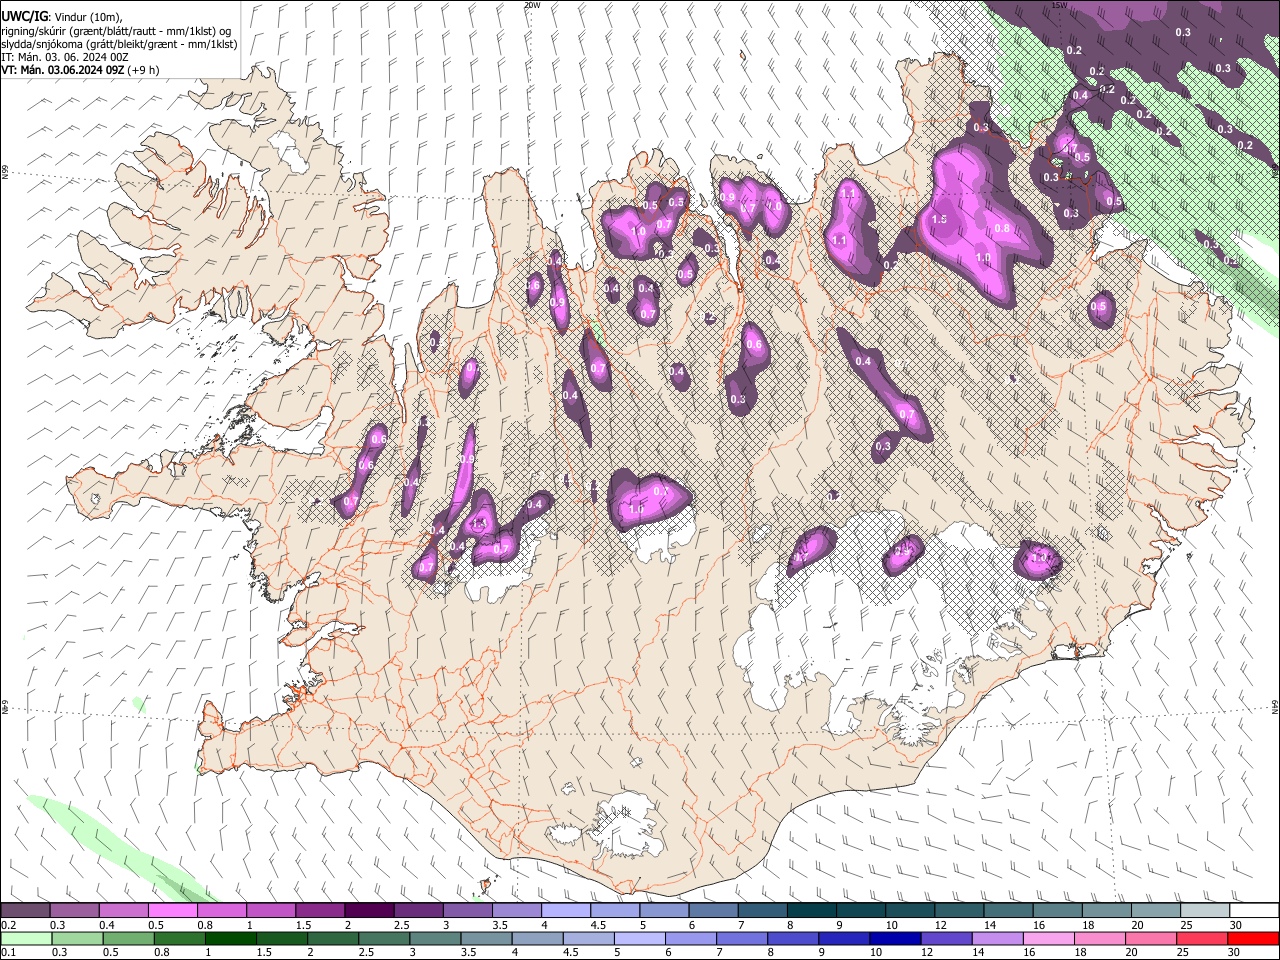Click the dark teal snow swatch between 8 and 9
This screenshot has height=960, width=1280.
(x=810, y=910)
